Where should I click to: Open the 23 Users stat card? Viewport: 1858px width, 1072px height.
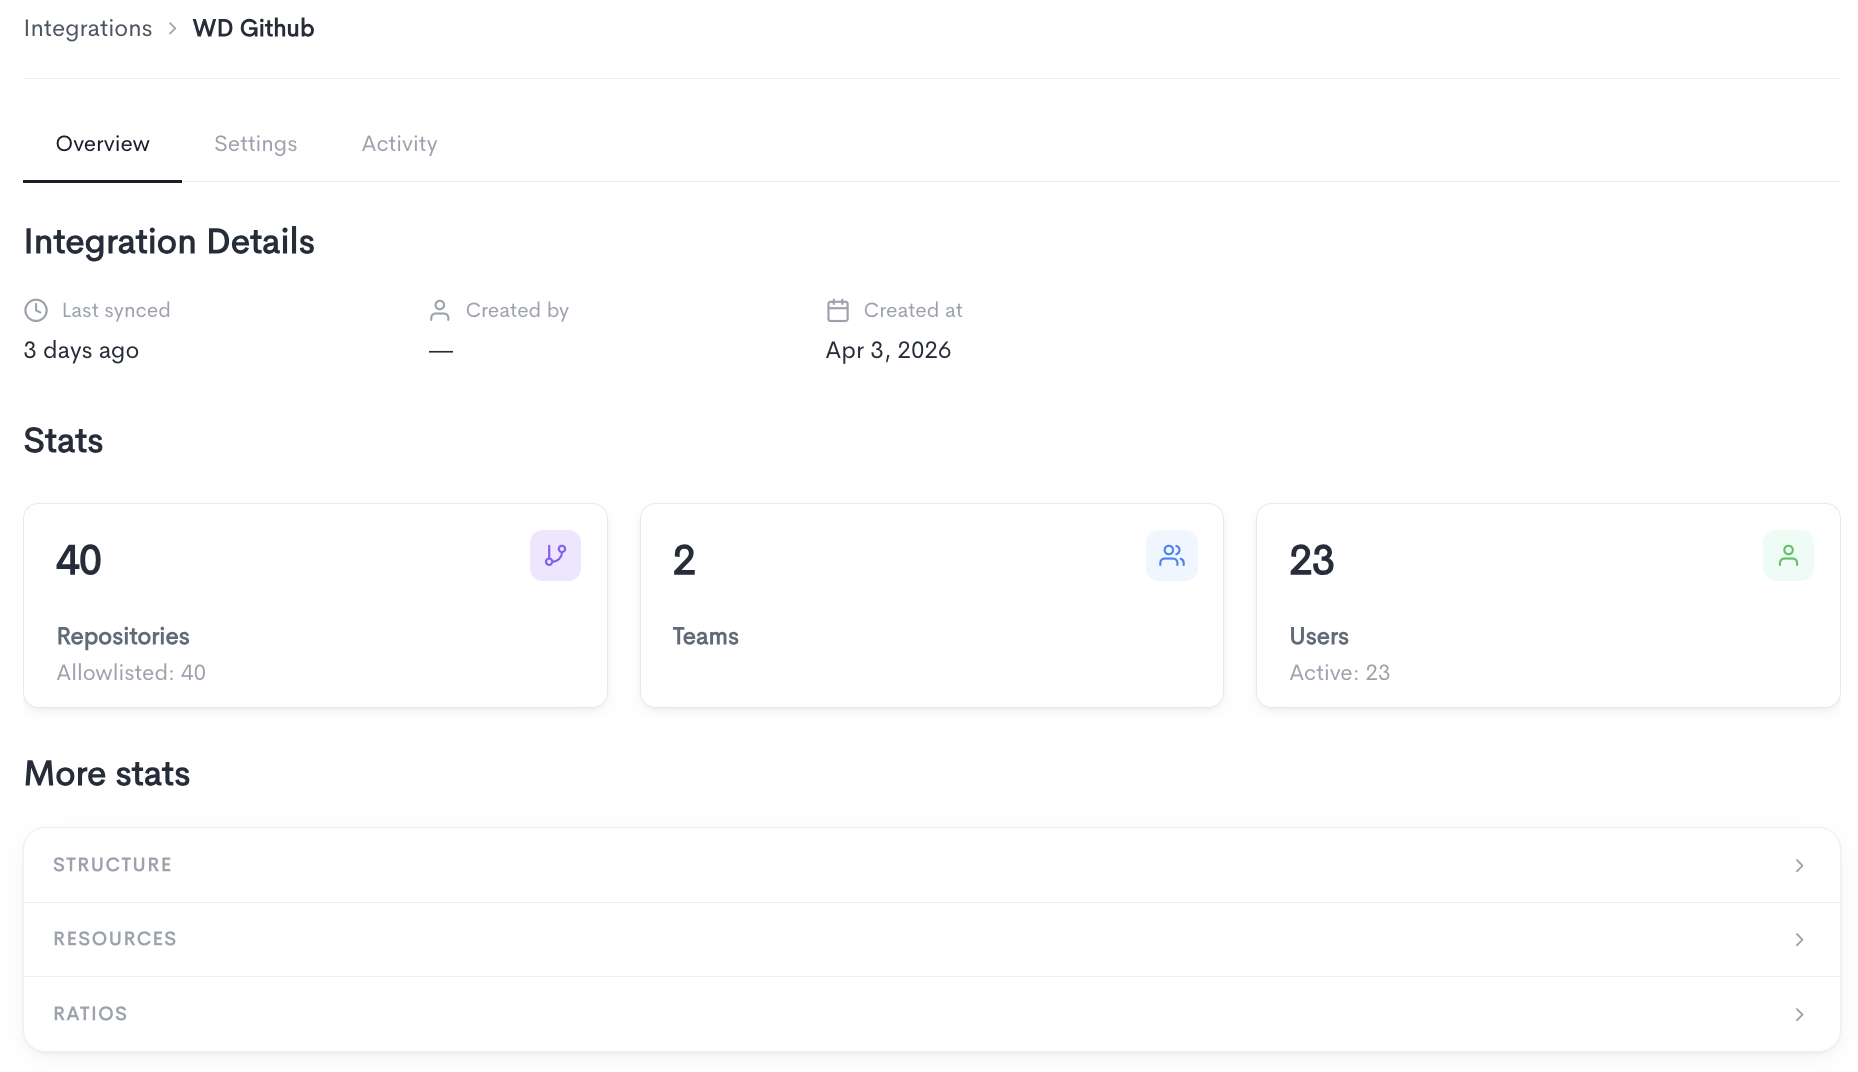click(x=1548, y=605)
